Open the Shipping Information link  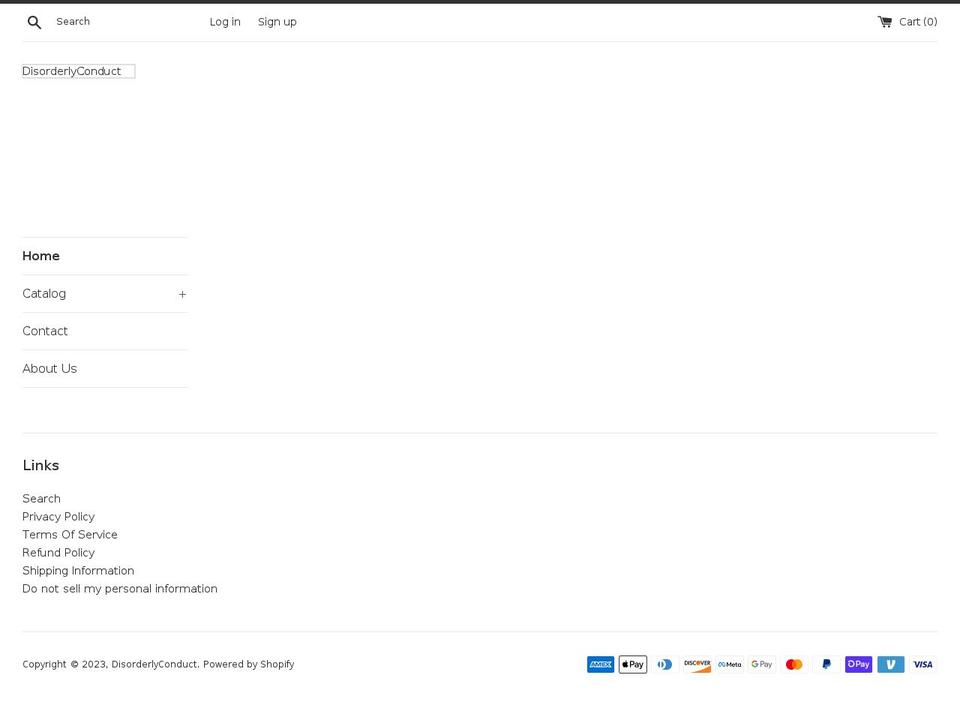point(78,571)
